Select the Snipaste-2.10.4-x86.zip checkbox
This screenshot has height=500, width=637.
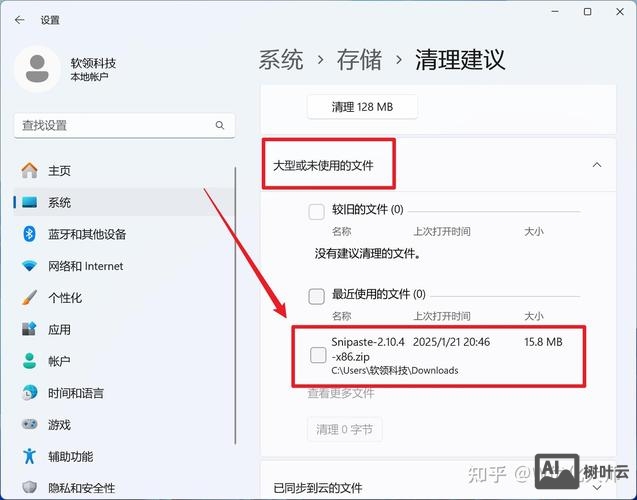[x=318, y=355]
